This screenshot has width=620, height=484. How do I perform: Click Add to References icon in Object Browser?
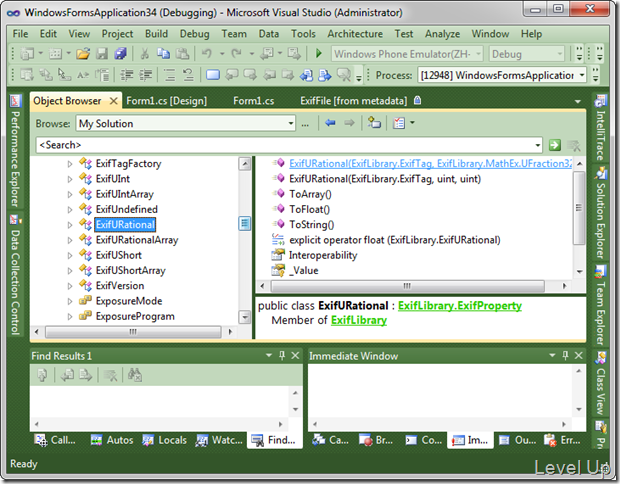[374, 123]
